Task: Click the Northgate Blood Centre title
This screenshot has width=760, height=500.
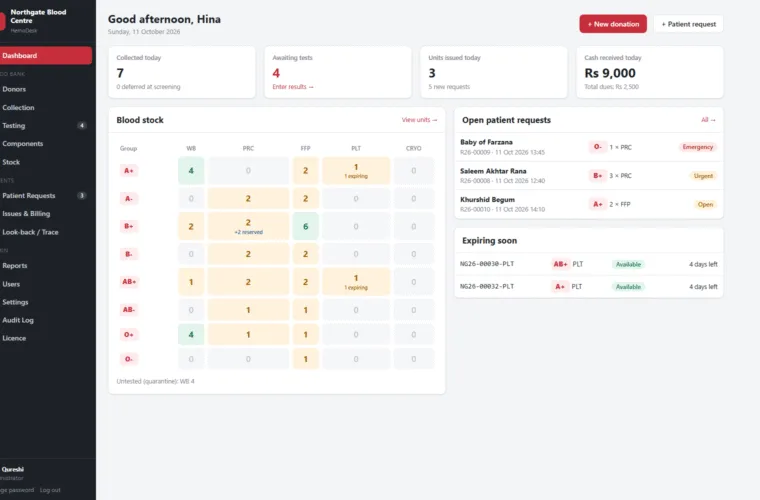Action: [x=38, y=16]
